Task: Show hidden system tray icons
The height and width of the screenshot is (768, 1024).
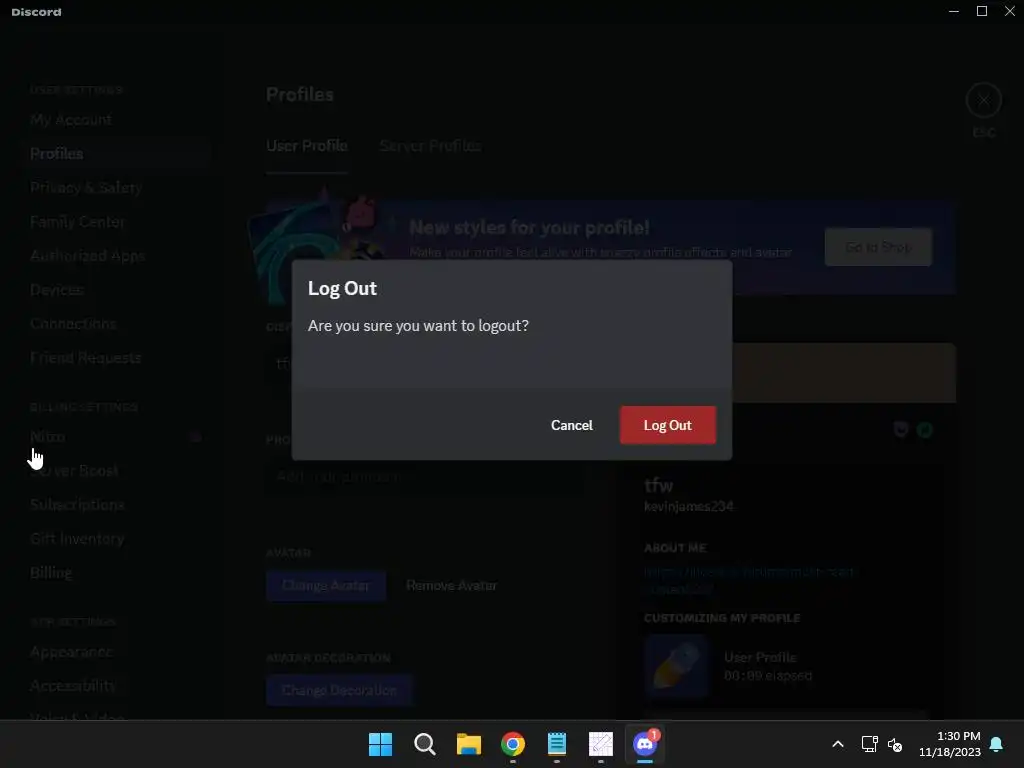Action: click(838, 744)
